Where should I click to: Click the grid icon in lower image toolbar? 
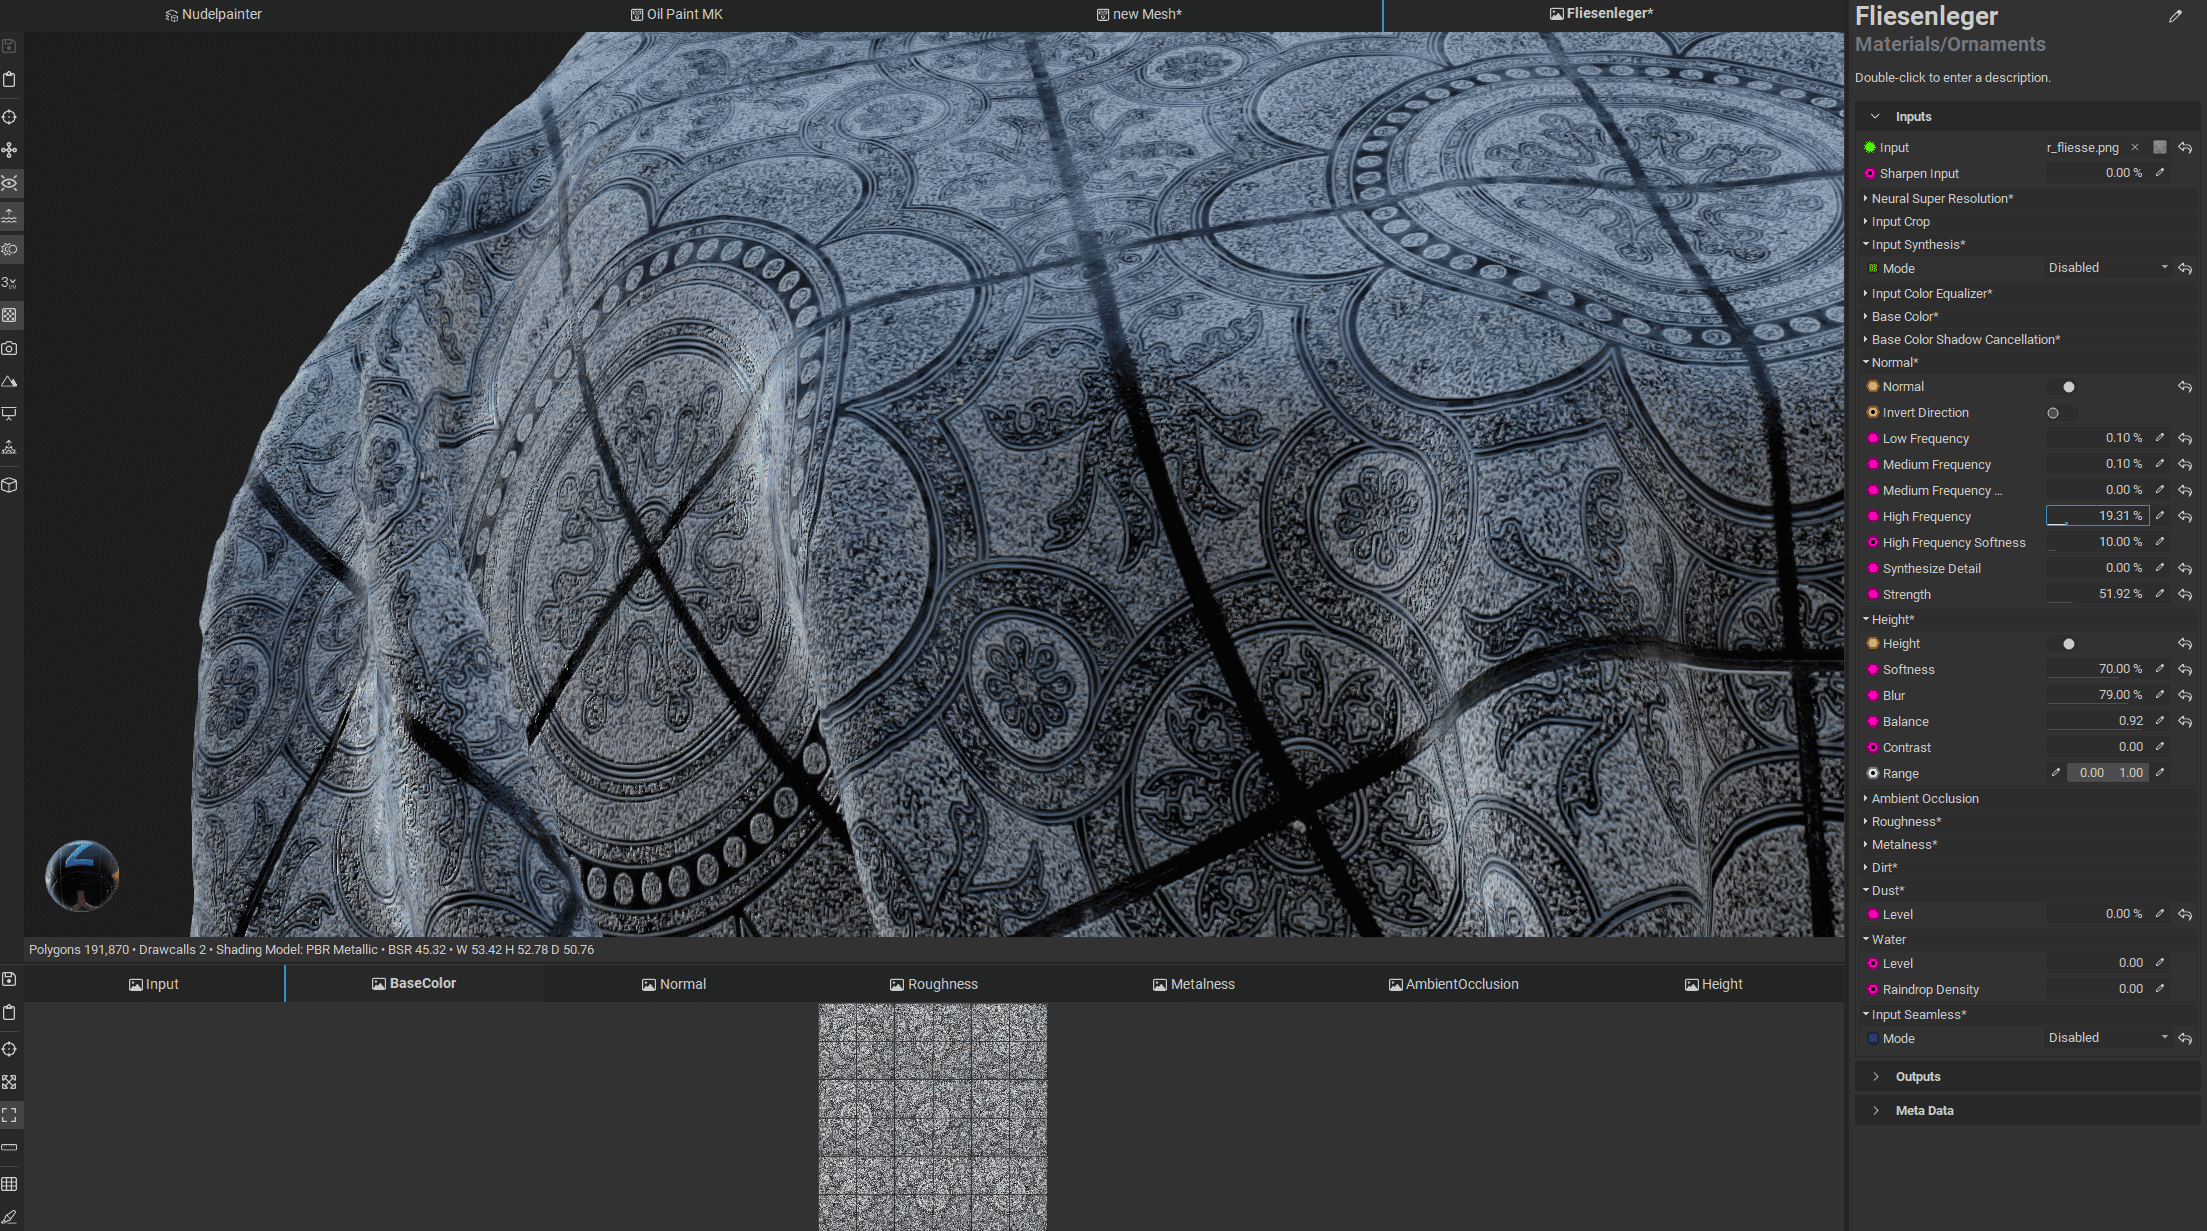(x=9, y=1184)
